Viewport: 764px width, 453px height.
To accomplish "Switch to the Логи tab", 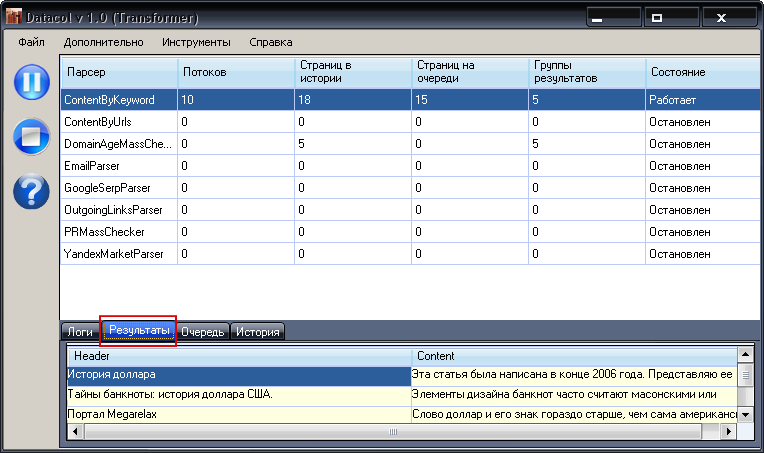I will (80, 332).
